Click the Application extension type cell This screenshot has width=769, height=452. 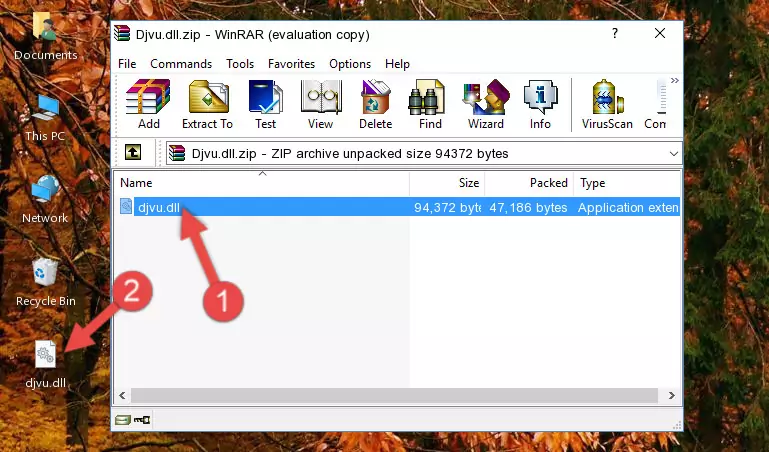pyautogui.click(x=628, y=207)
